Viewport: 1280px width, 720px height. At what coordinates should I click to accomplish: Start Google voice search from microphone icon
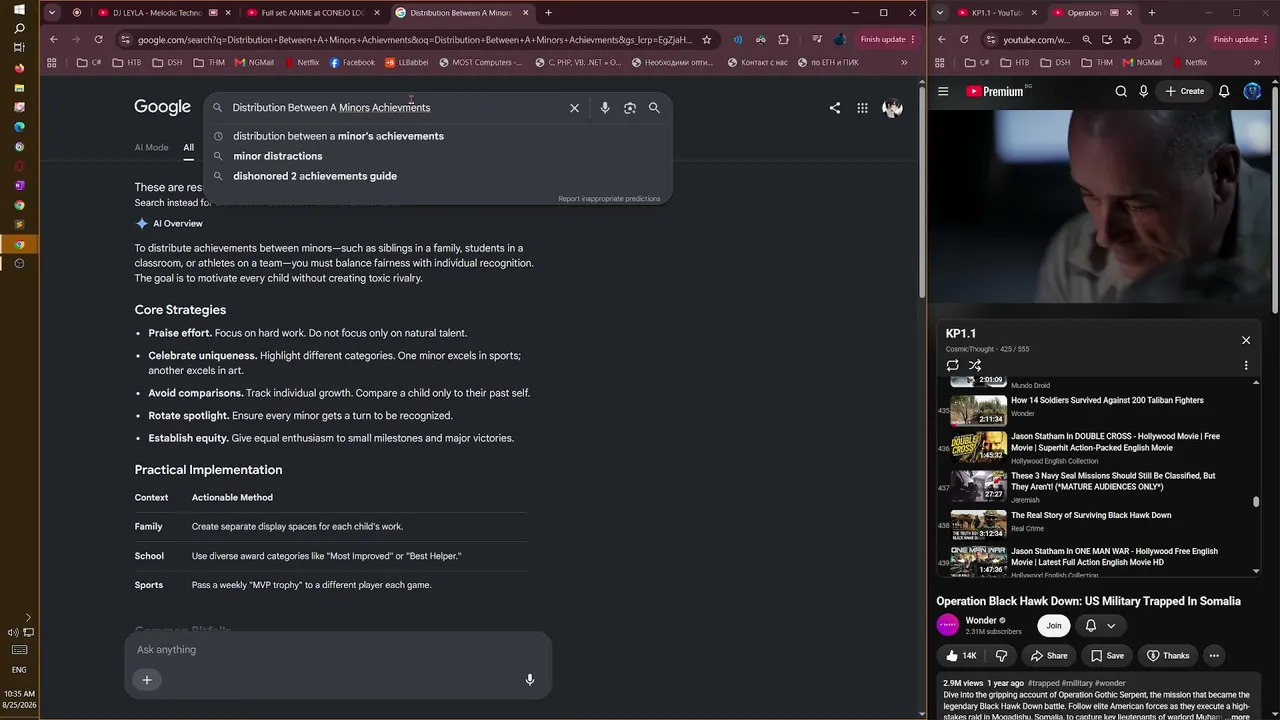[605, 108]
